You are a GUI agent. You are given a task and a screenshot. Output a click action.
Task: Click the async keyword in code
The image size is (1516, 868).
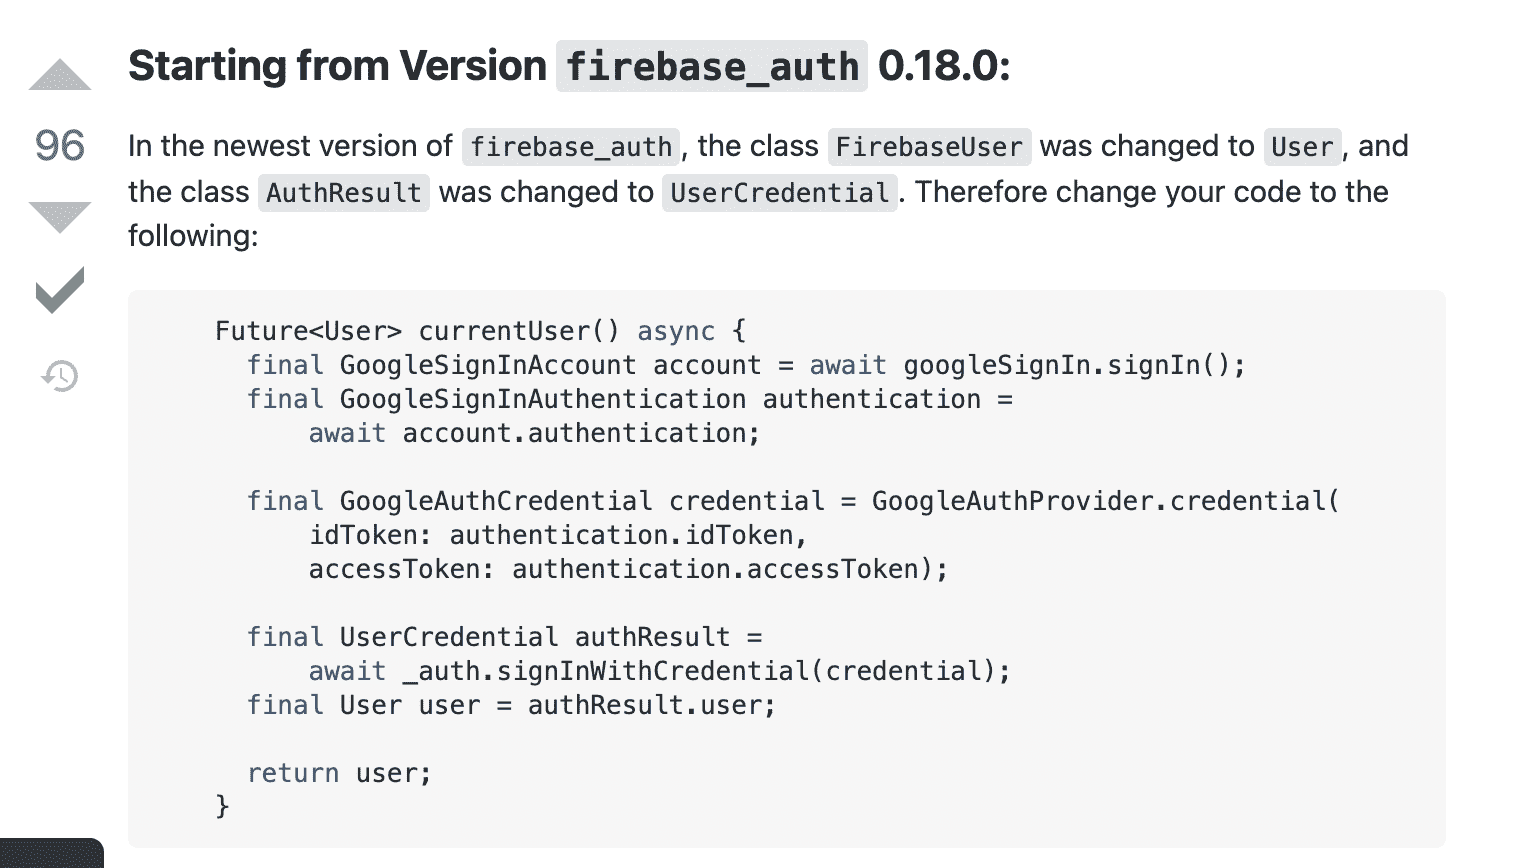(x=676, y=331)
